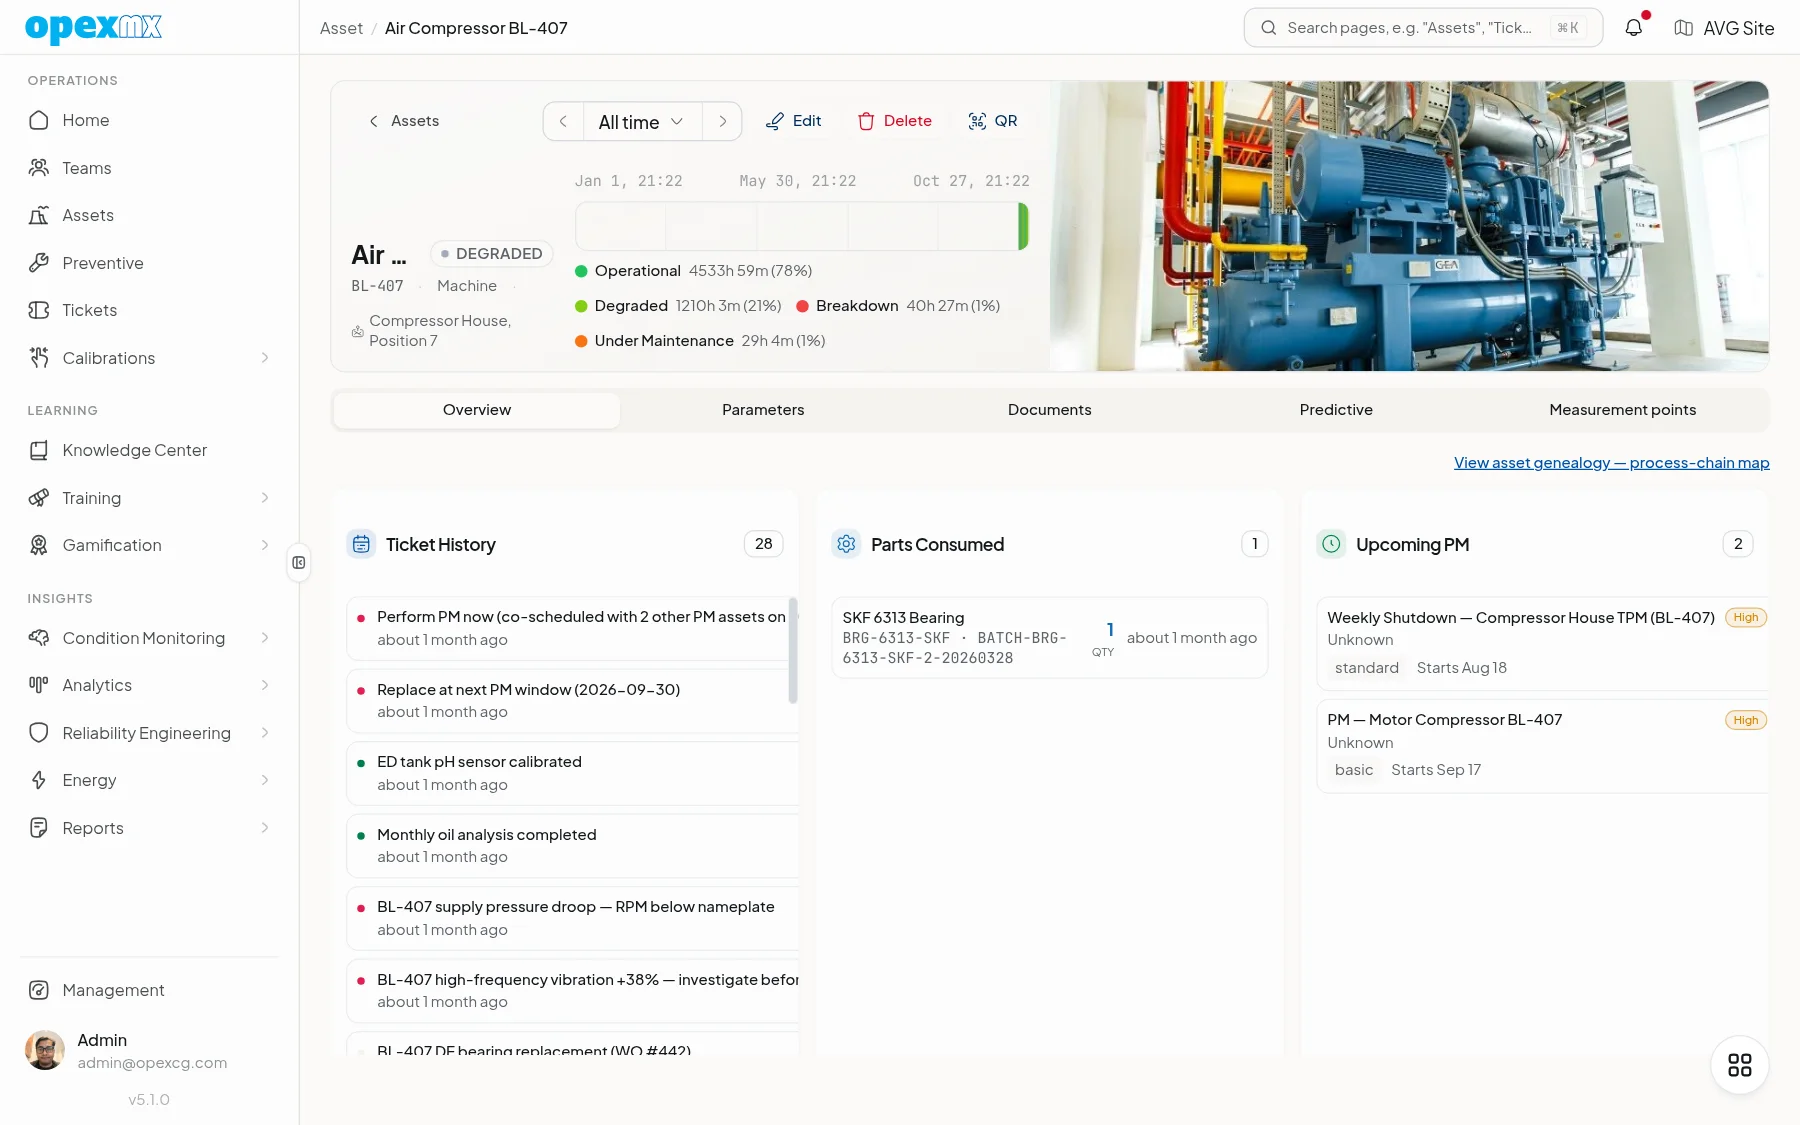Click the asset status timeline bar
The height and width of the screenshot is (1125, 1800).
(802, 226)
